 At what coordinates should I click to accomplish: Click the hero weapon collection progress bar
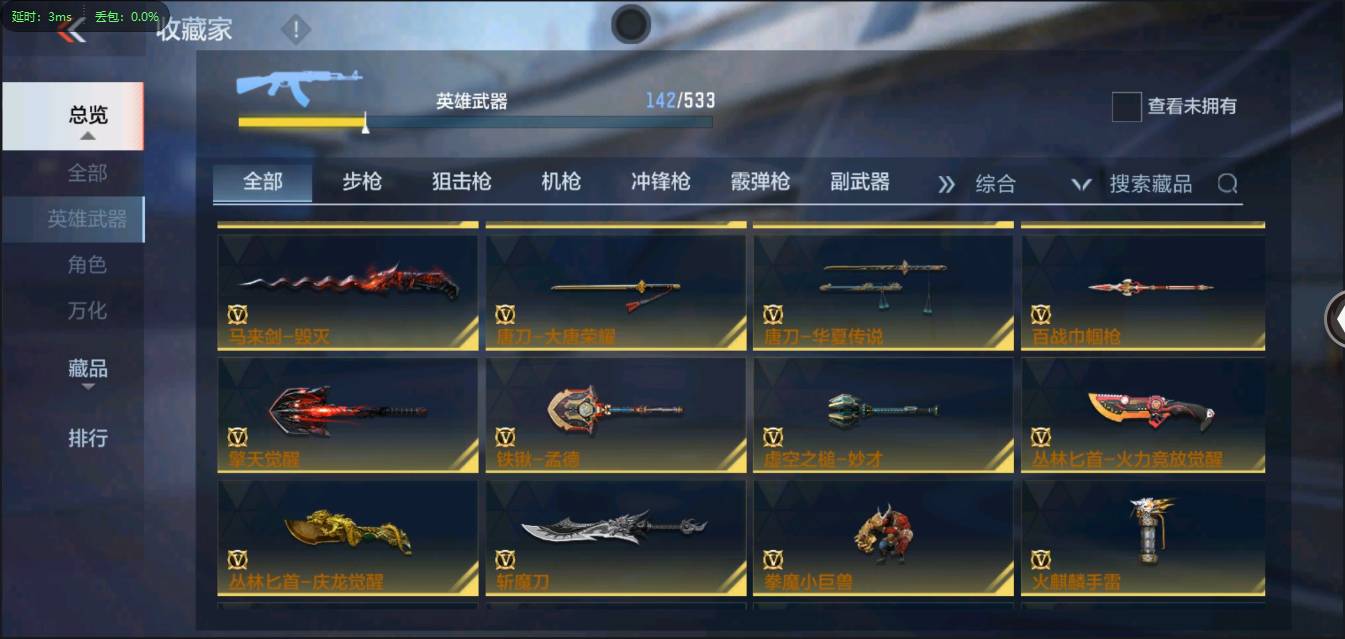(x=475, y=122)
